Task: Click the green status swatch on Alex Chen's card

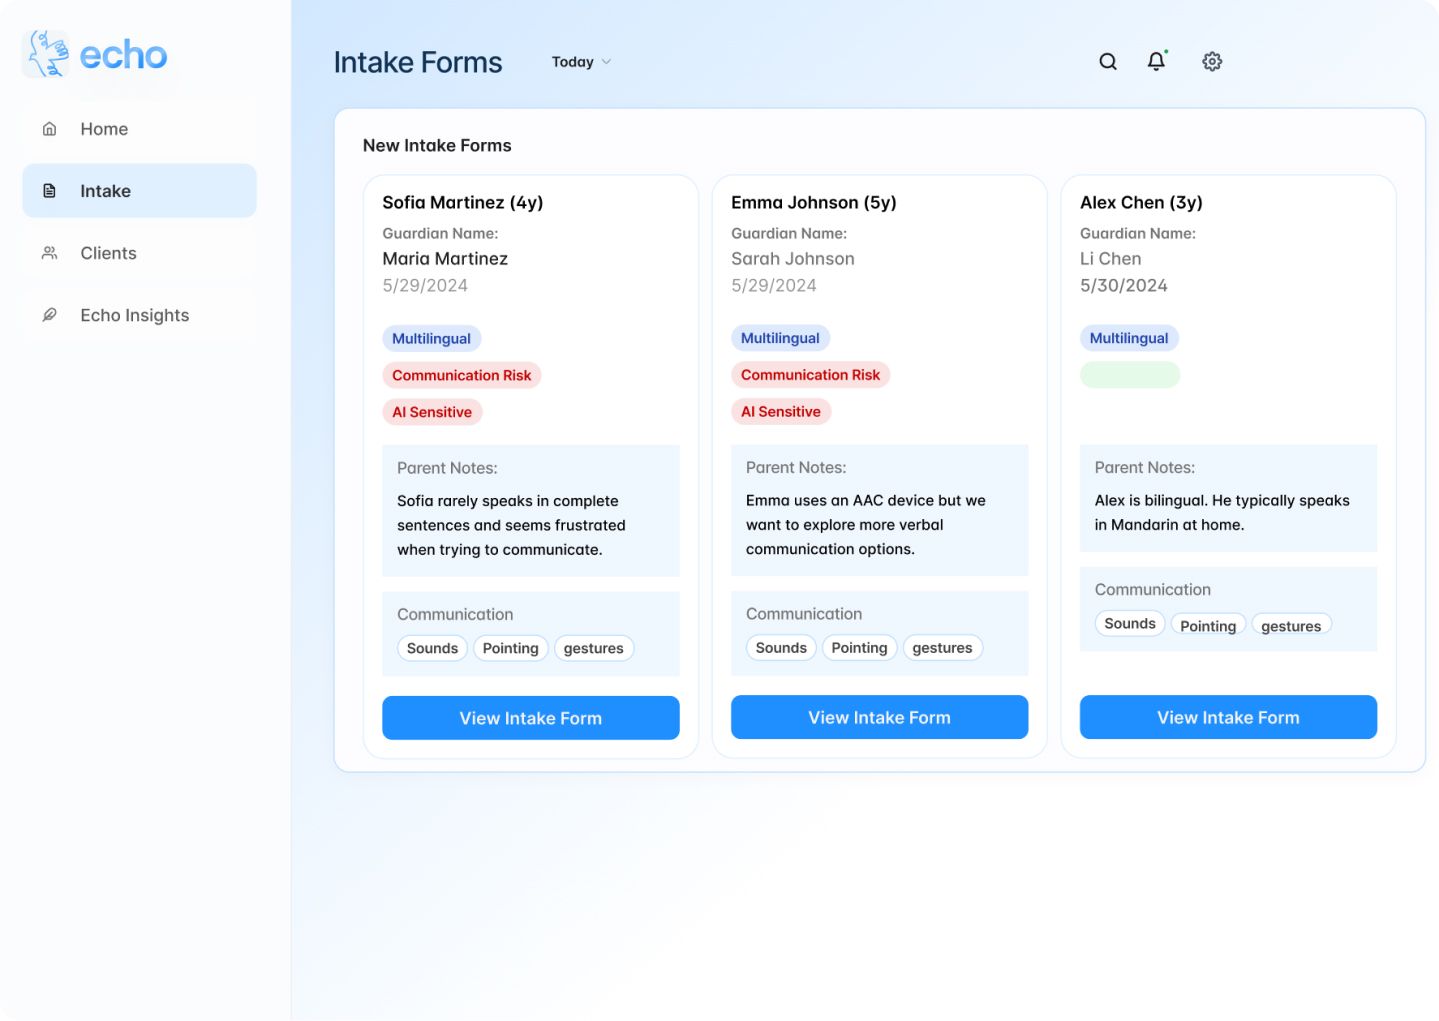Action: (x=1129, y=374)
